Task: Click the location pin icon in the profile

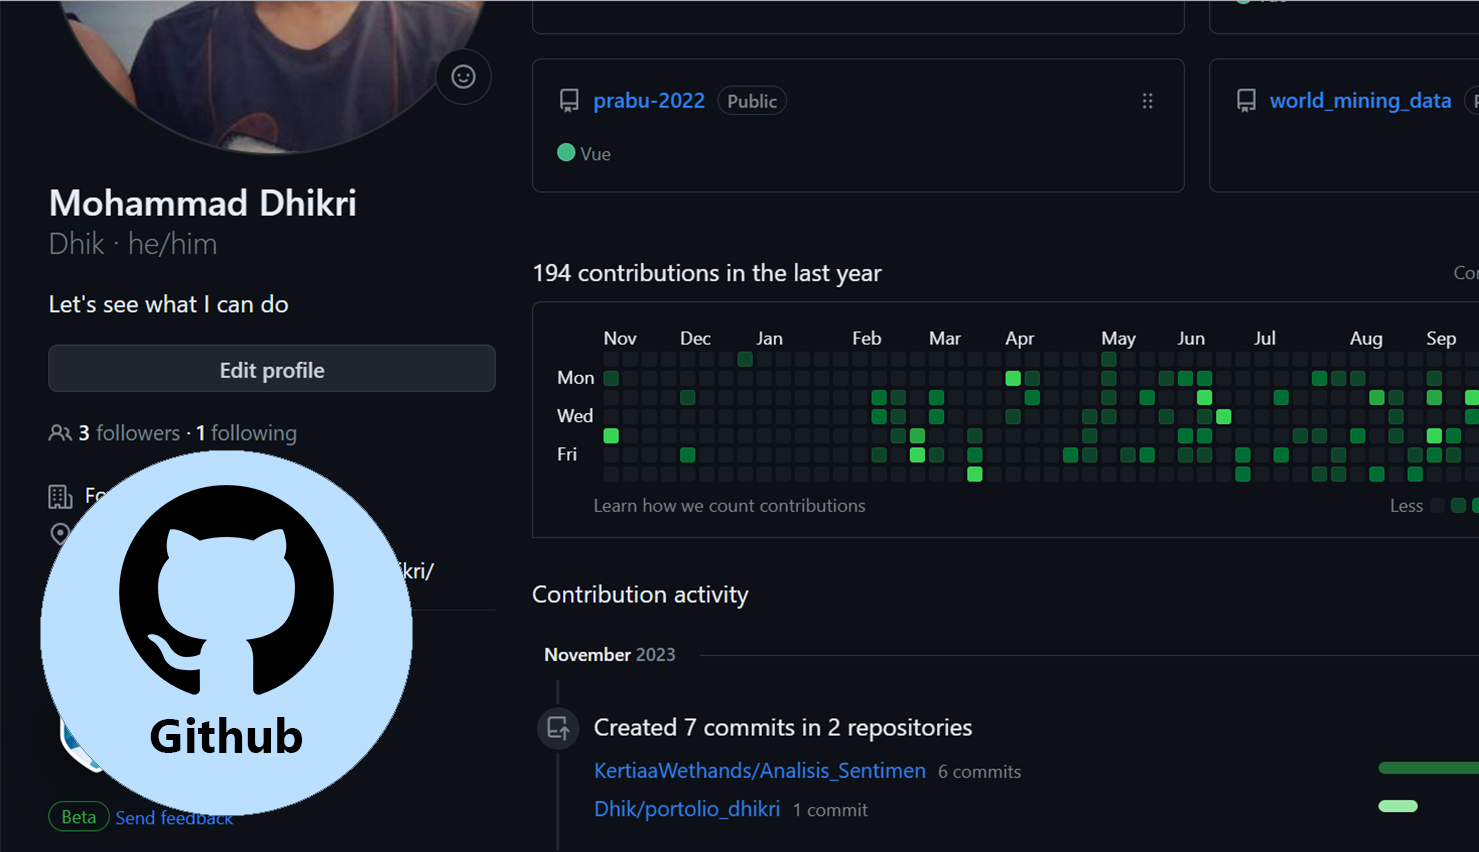Action: tap(60, 534)
